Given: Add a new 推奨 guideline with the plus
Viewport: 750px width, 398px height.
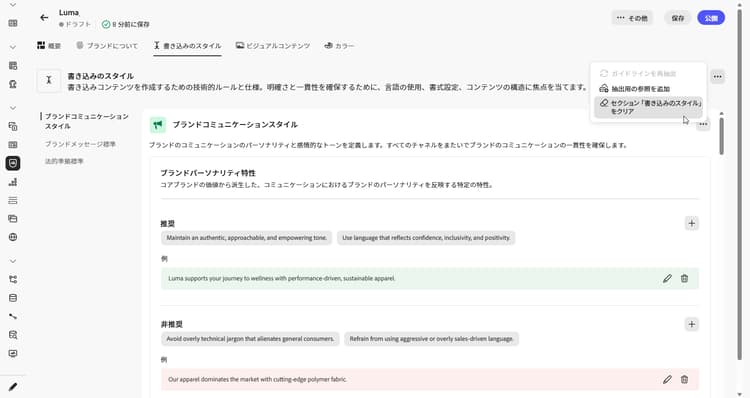Looking at the screenshot, I should point(691,223).
